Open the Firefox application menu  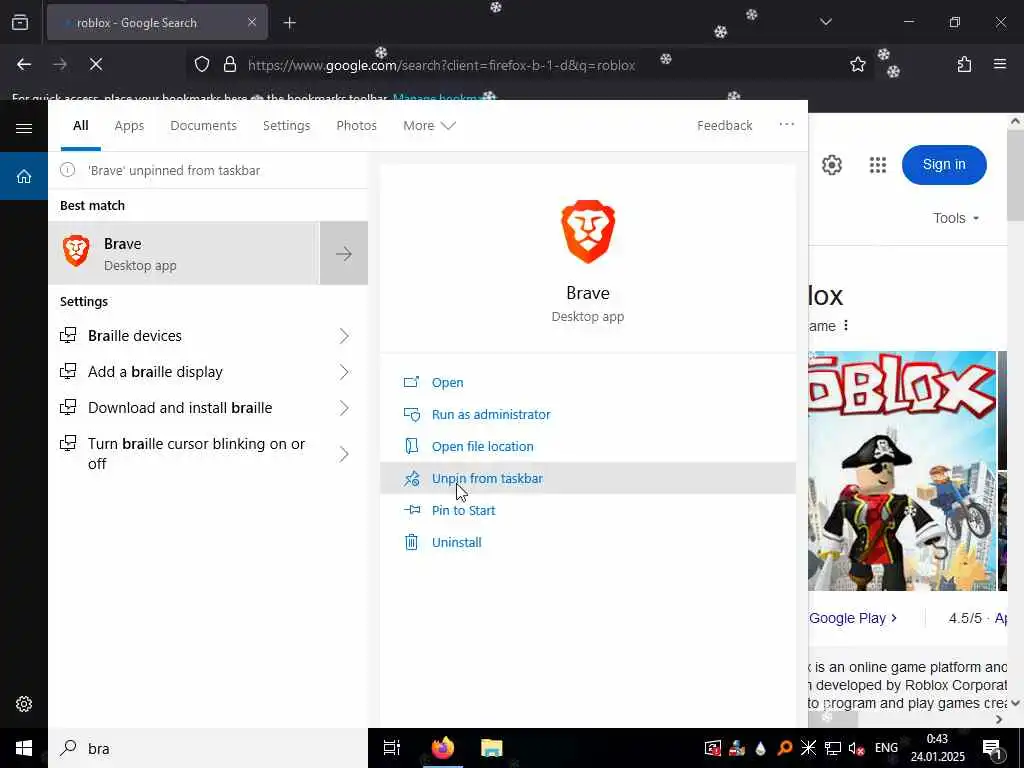1000,64
